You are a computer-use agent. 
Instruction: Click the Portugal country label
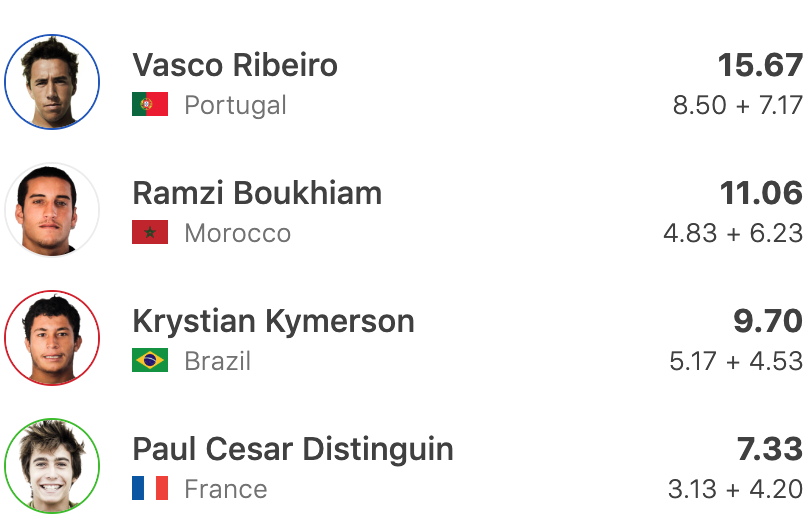point(235,105)
